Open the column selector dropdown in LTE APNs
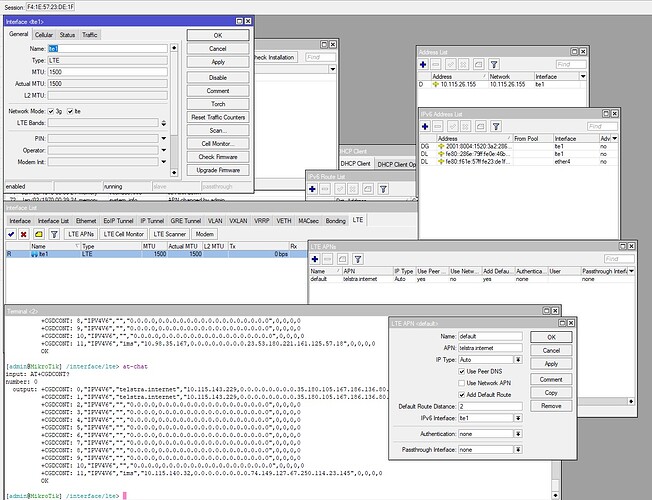Image resolution: width=652 pixels, height=500 pixels. pyautogui.click(x=631, y=271)
